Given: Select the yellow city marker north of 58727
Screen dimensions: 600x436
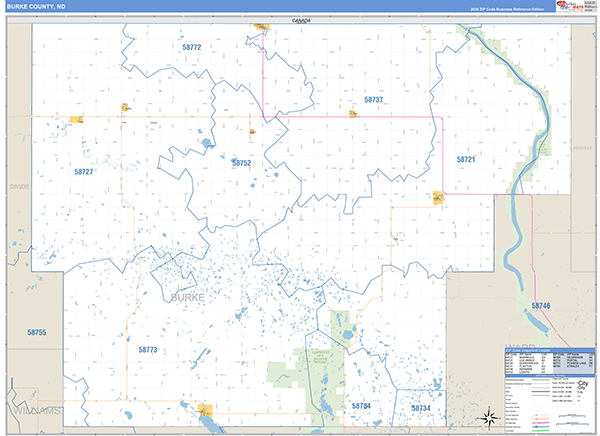Looking at the screenshot, I should point(77,120).
